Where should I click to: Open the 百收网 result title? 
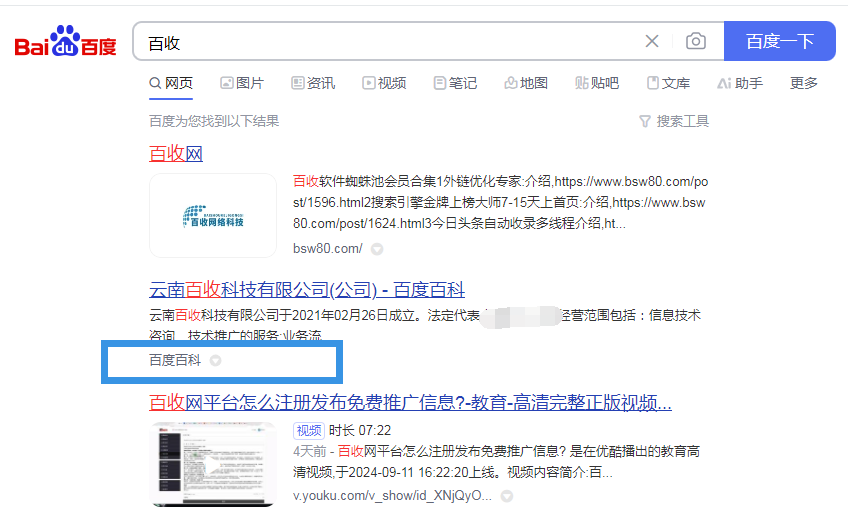click(x=176, y=154)
